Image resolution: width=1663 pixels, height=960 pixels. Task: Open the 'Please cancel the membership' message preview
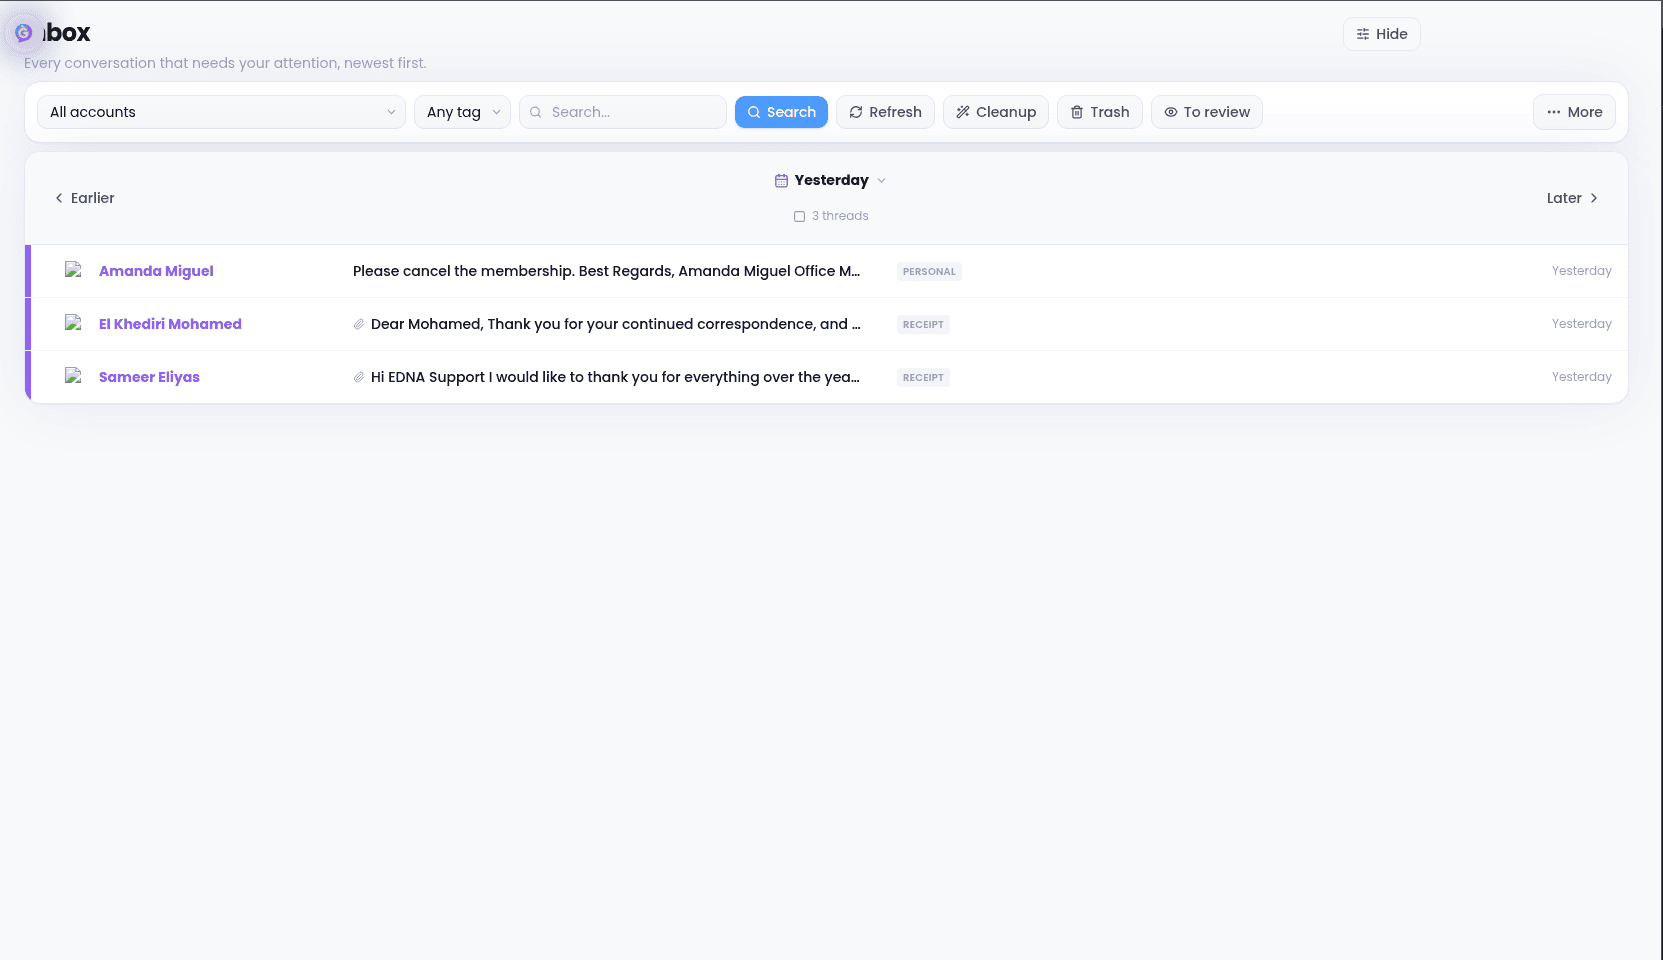[x=606, y=271]
